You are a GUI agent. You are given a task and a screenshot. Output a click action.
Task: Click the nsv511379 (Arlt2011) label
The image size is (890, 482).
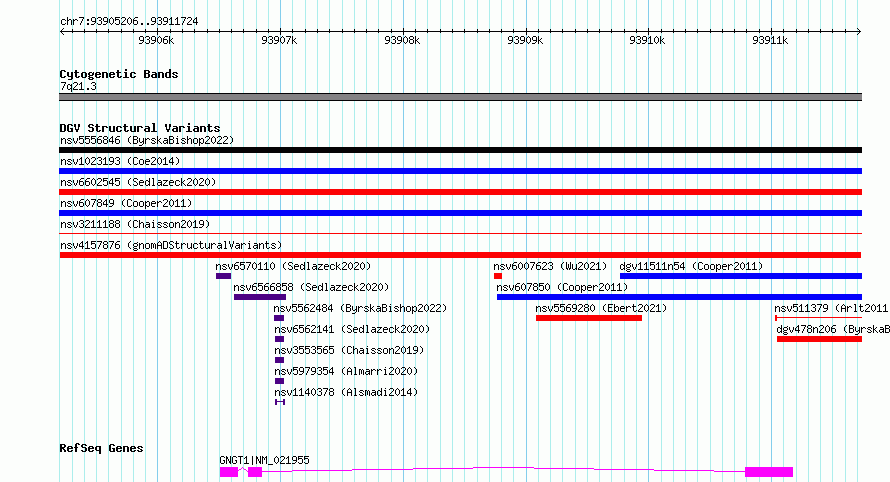tap(832, 308)
